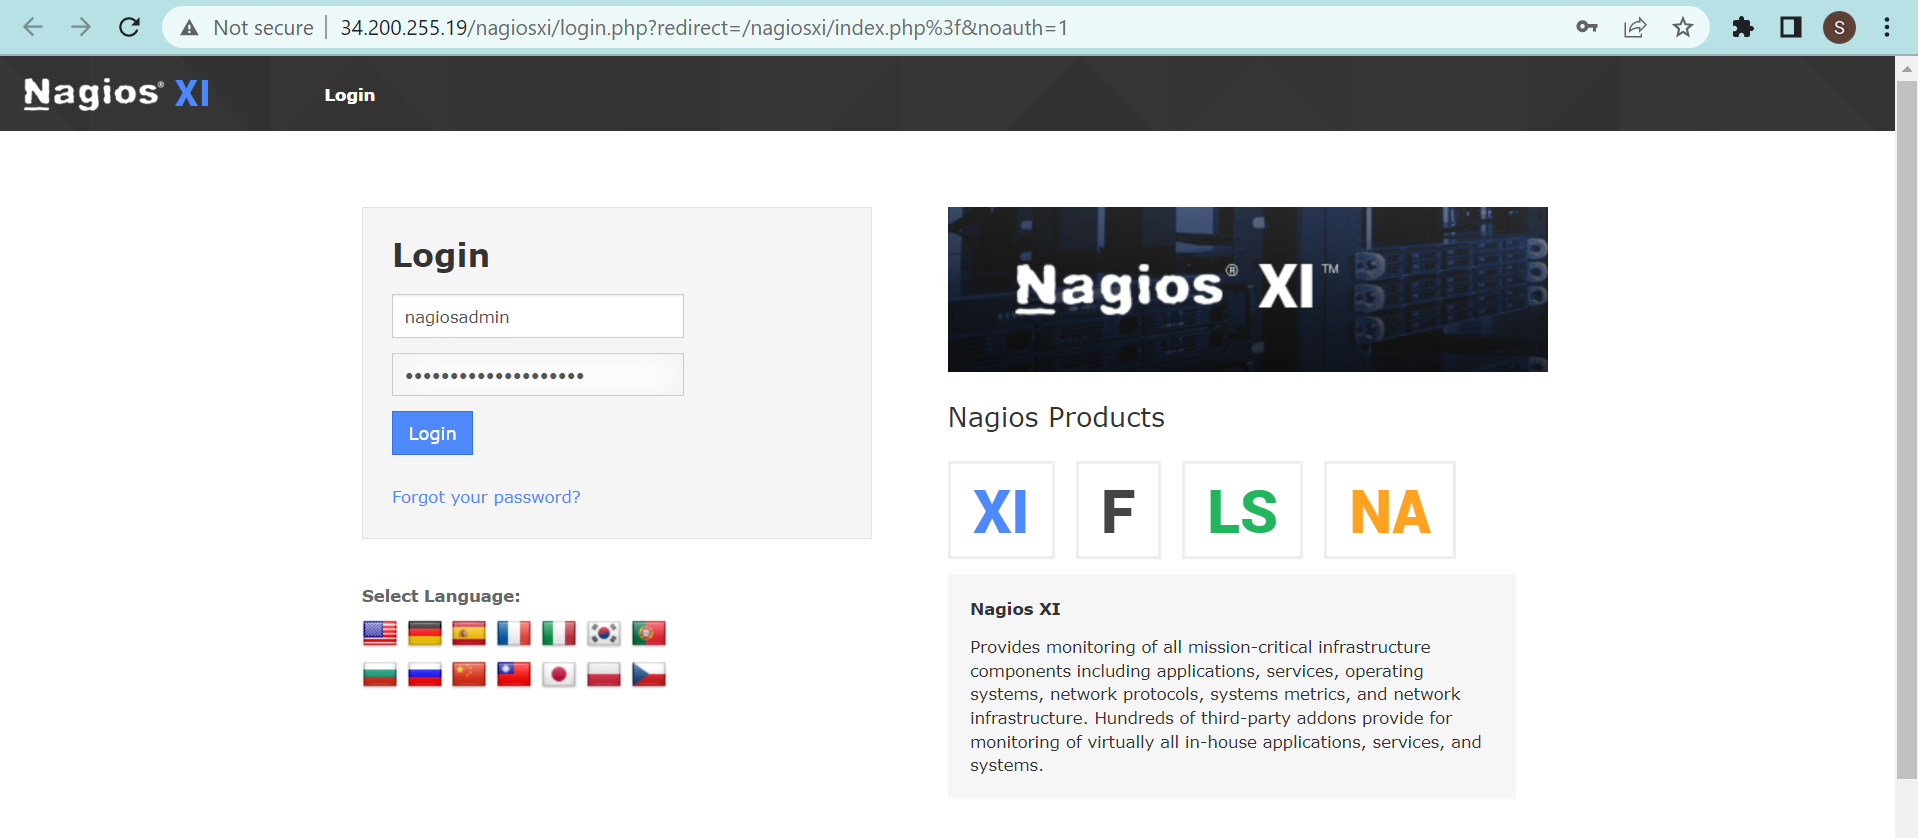1918x838 pixels.
Task: Open the browser extensions puzzle icon
Action: coord(1743,27)
